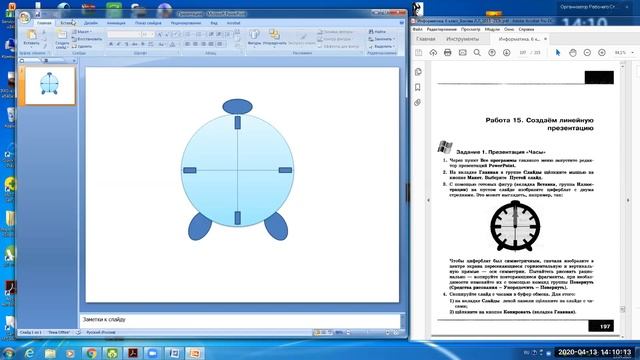
Task: Open the File Explorer folder icon on taskbar
Action: click(50, 353)
